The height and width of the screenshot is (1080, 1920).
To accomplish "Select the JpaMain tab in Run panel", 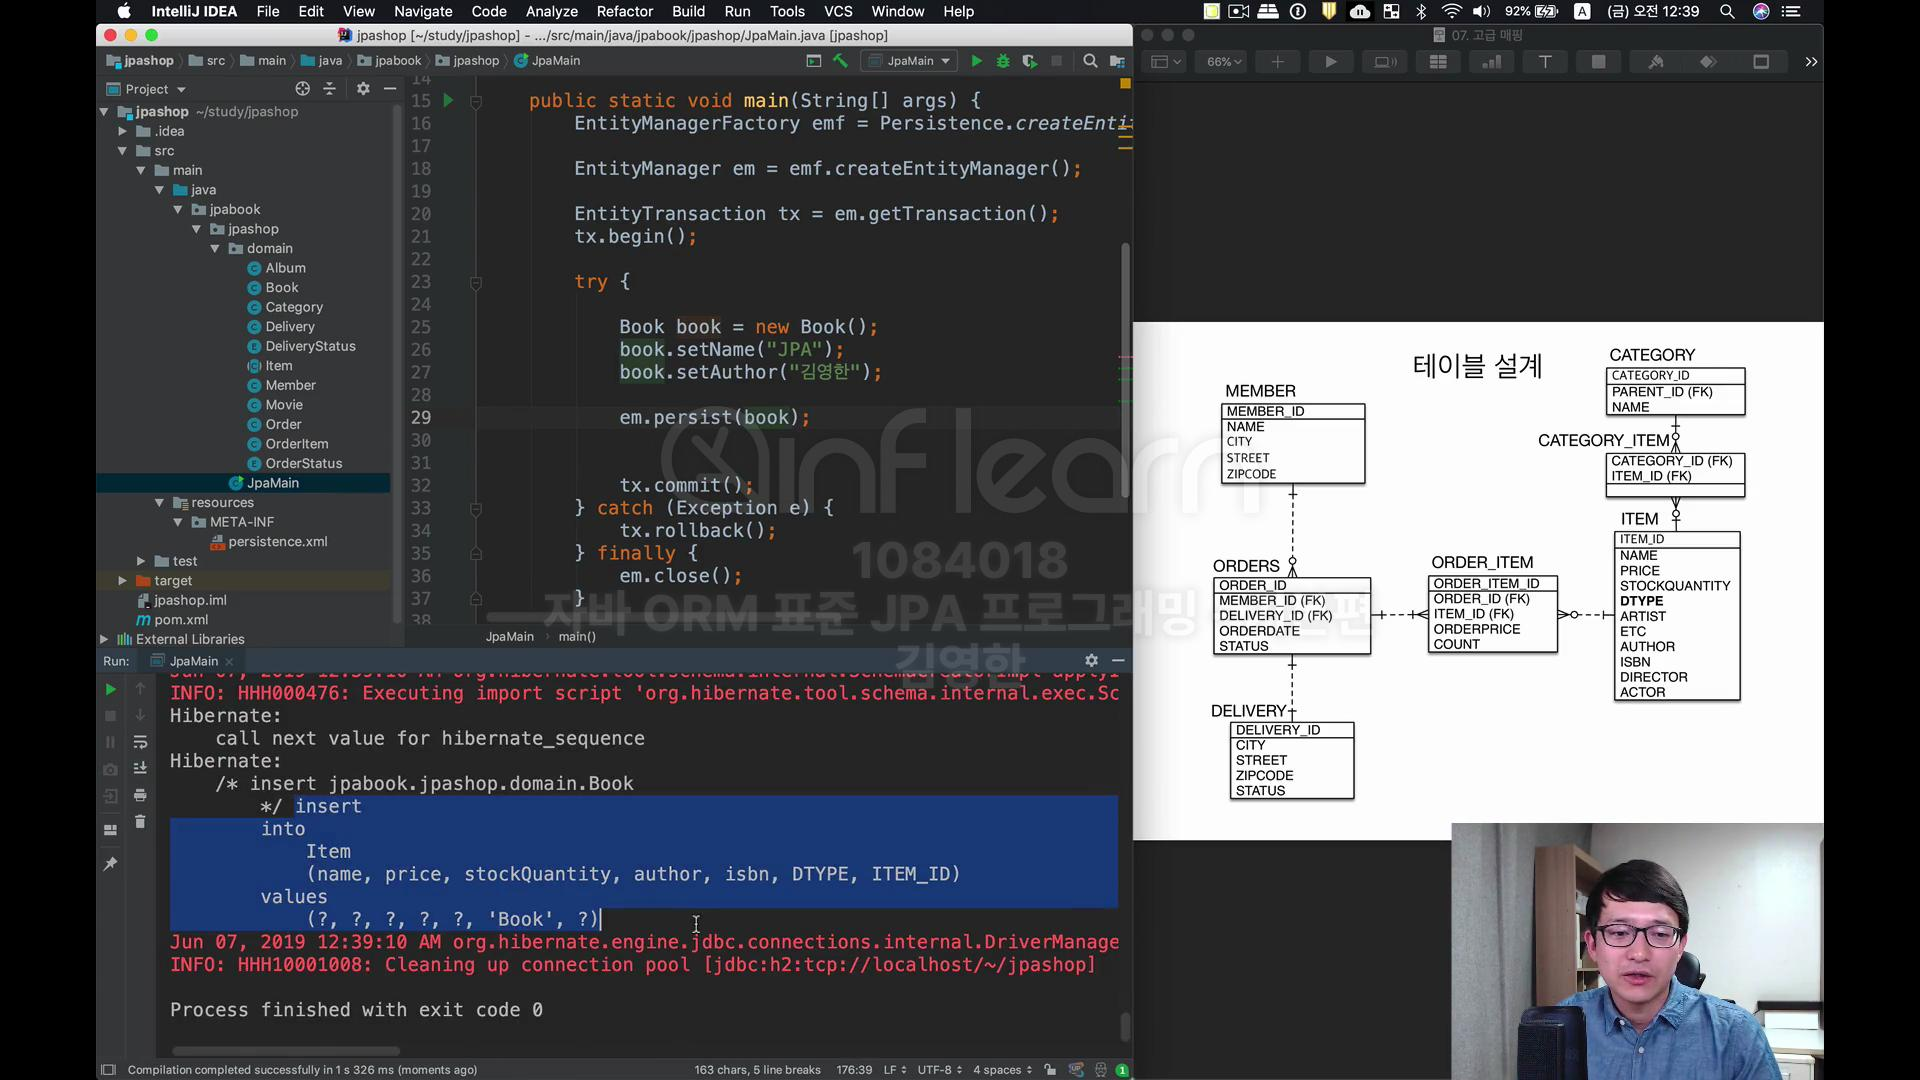I will 193,661.
